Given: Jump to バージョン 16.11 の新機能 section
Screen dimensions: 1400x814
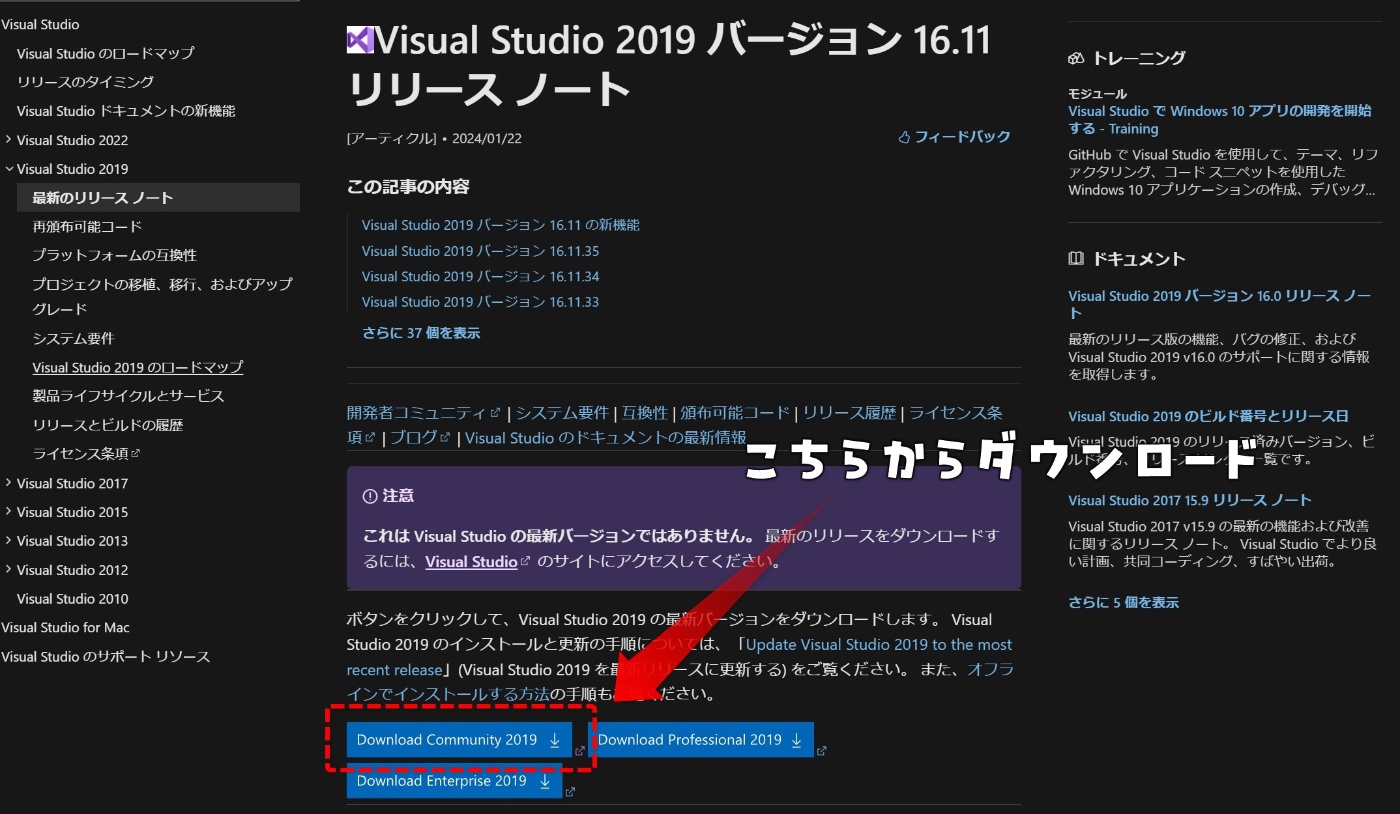Looking at the screenshot, I should click(x=500, y=225).
